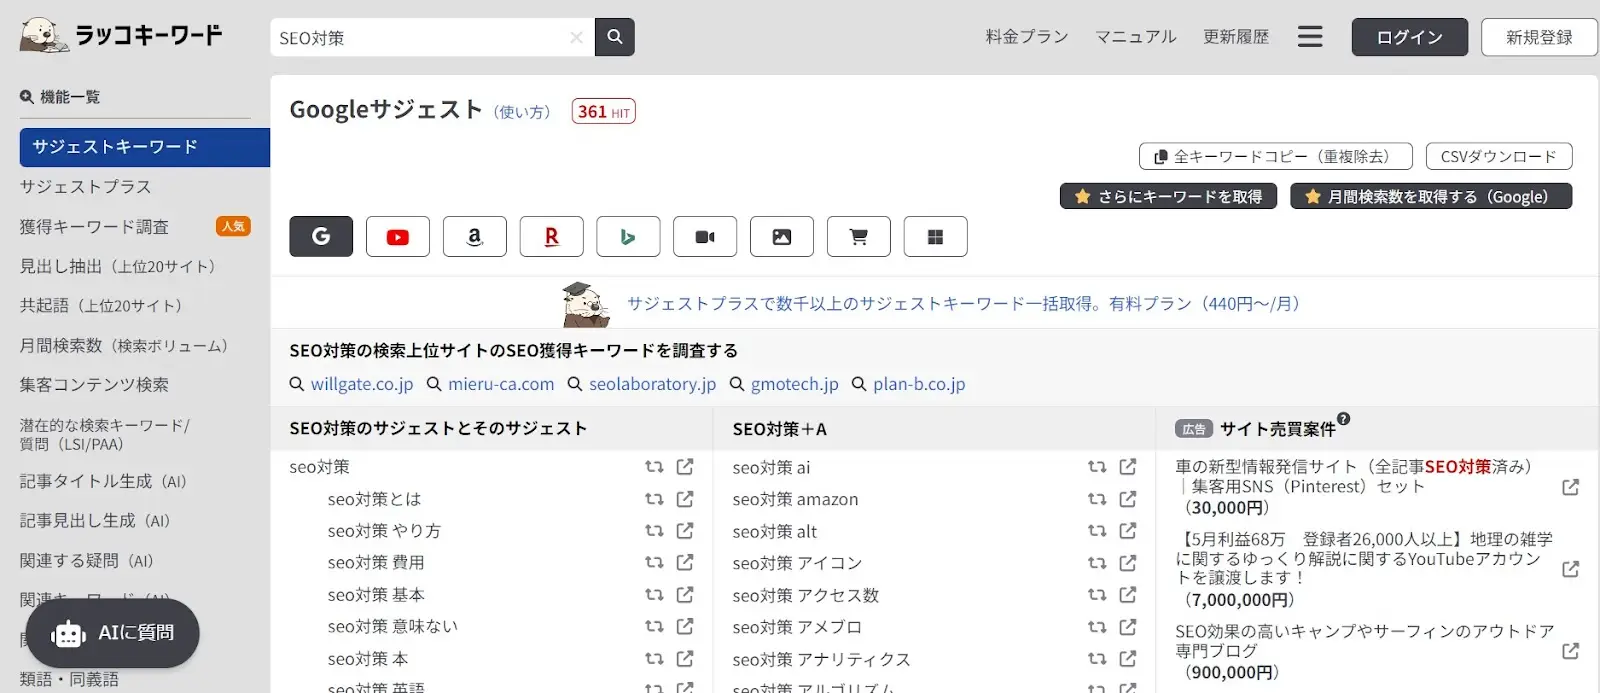The height and width of the screenshot is (693, 1600).
Task: Select 関連する疑問（AI） in sidebar
Action: coord(87,560)
